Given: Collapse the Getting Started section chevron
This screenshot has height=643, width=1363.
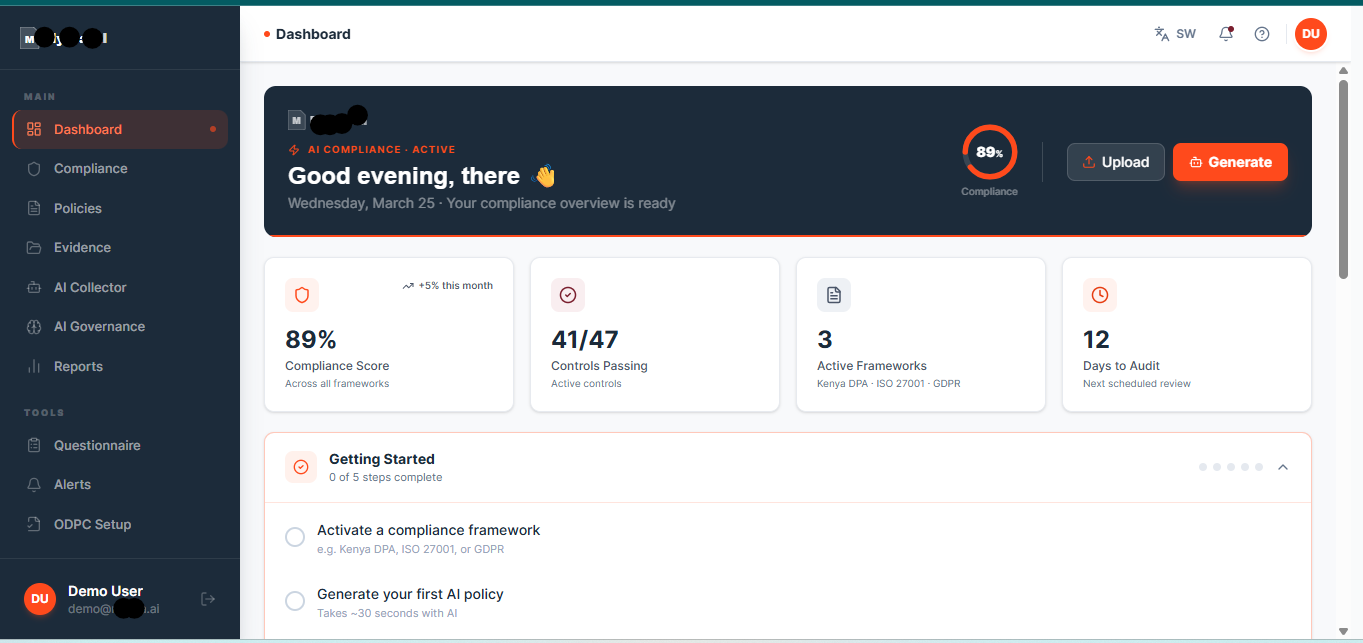Looking at the screenshot, I should (x=1283, y=467).
